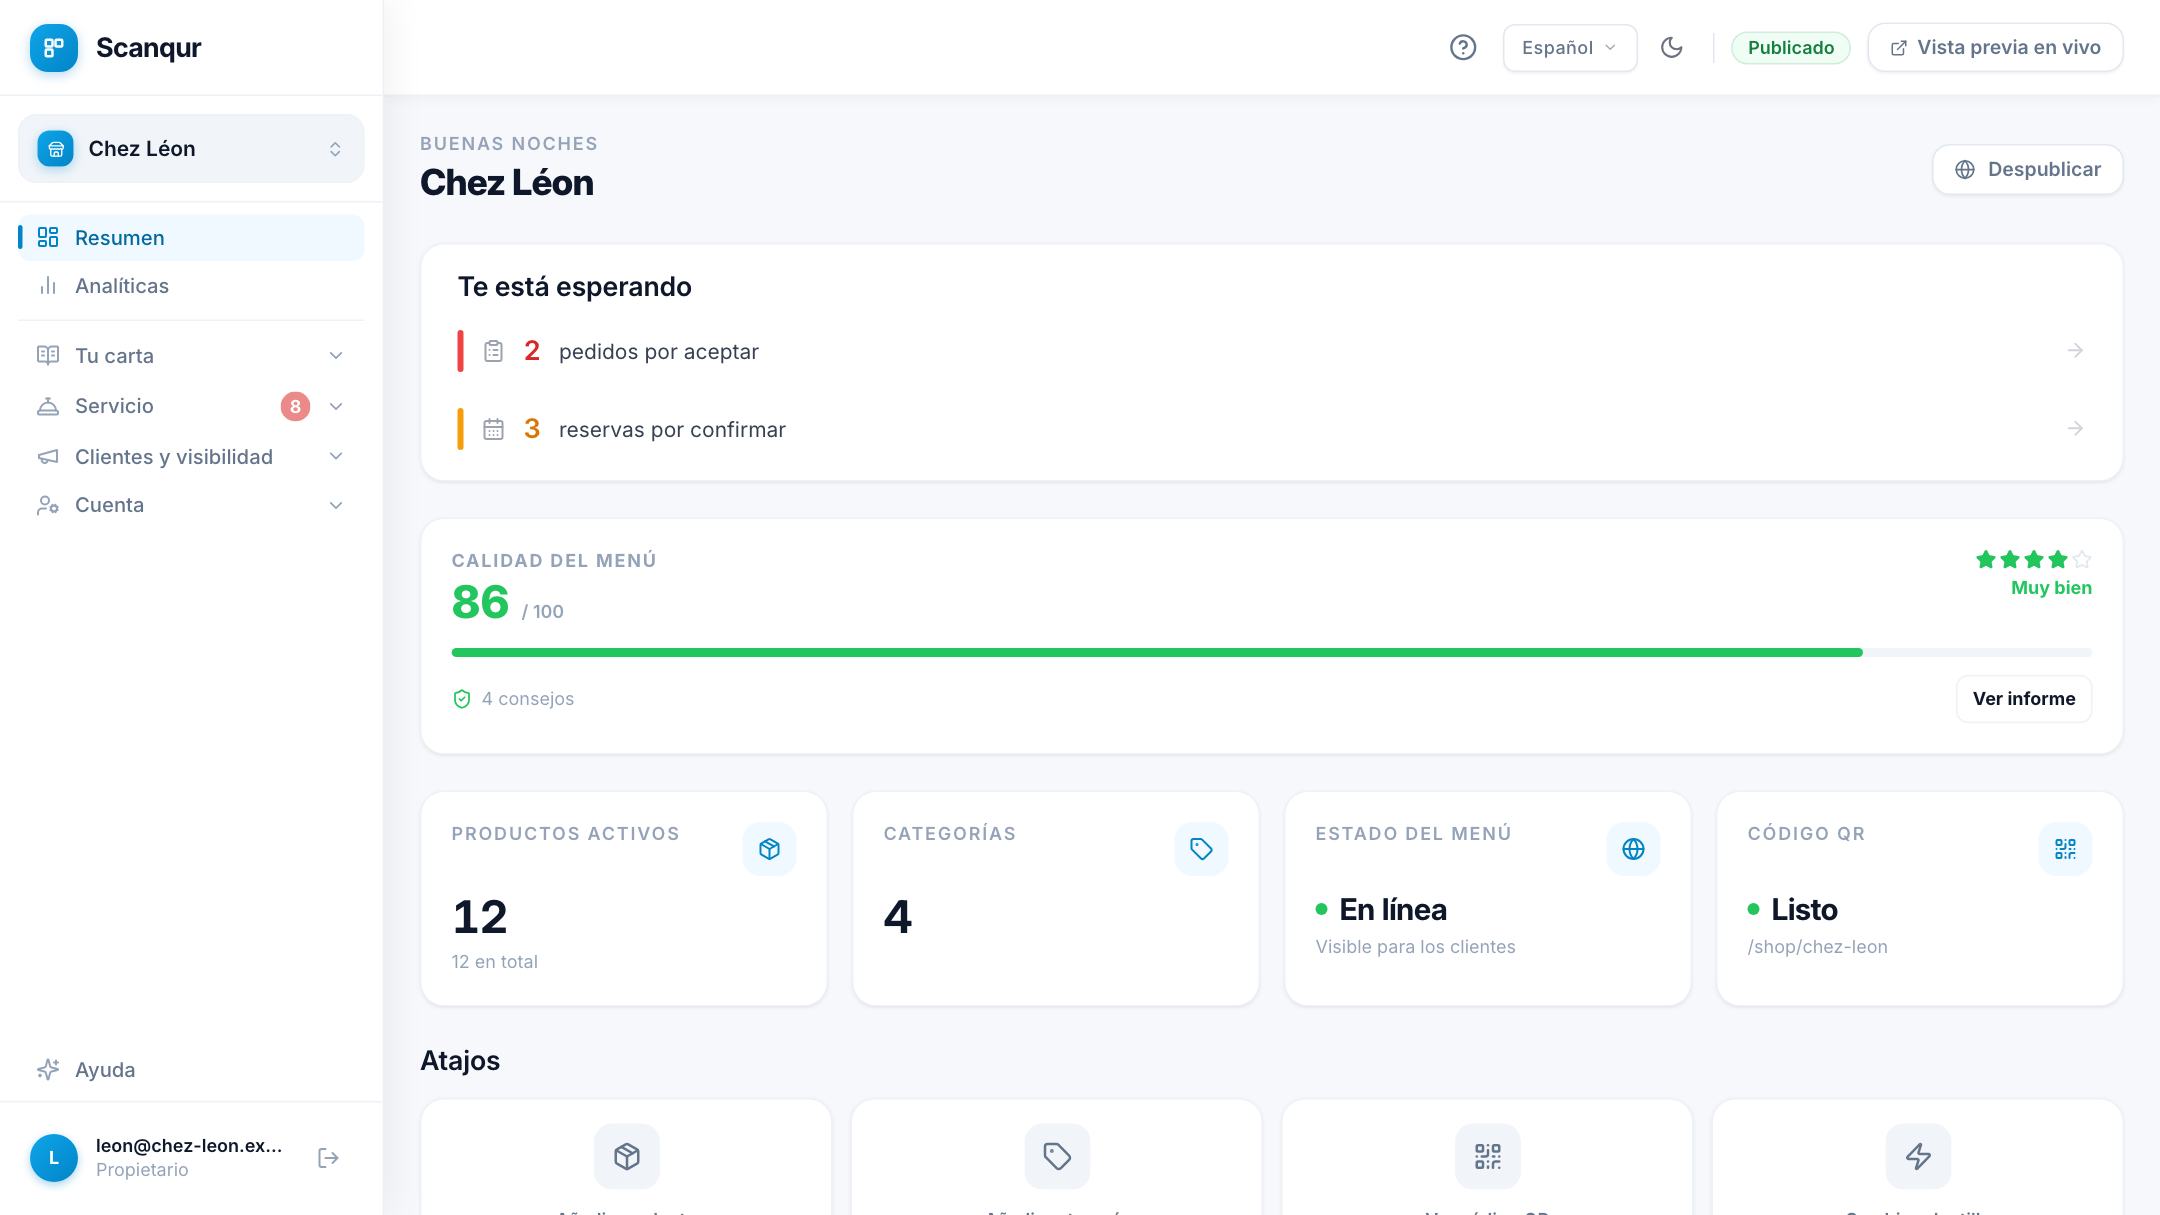Click the Despublicar button
Image resolution: width=2160 pixels, height=1215 pixels.
pos(2027,169)
